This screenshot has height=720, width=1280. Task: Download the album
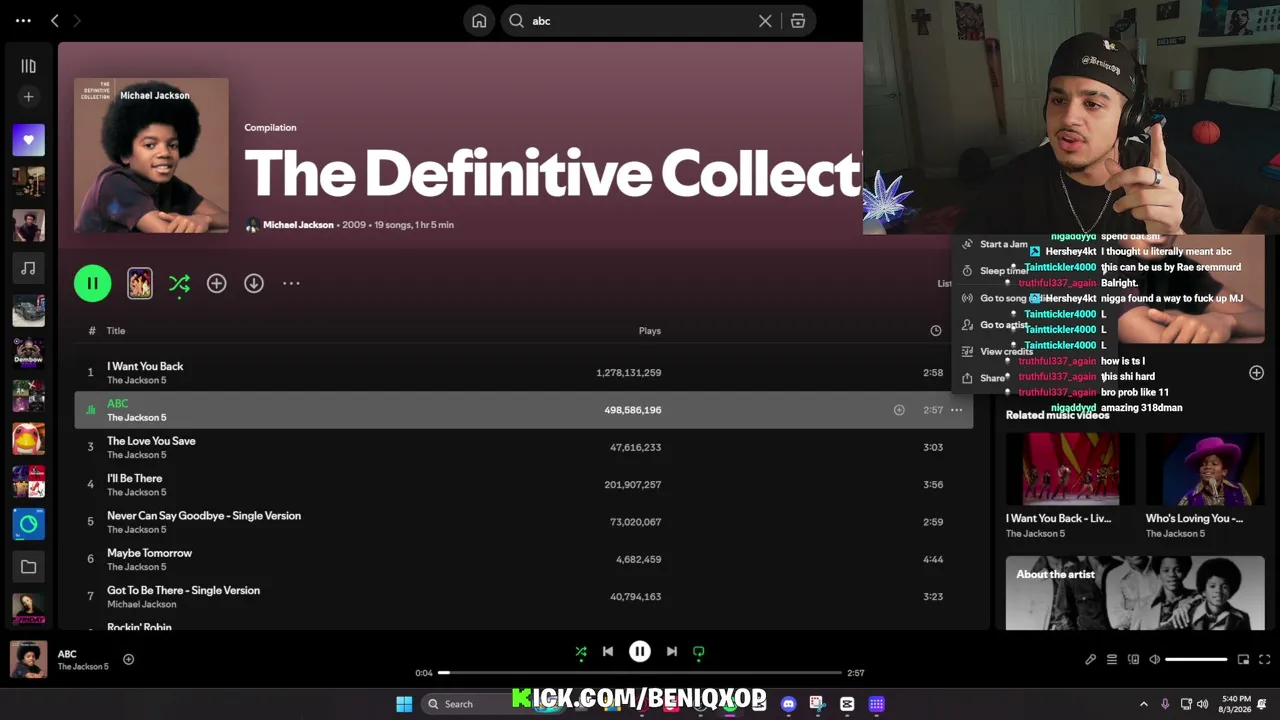point(254,283)
